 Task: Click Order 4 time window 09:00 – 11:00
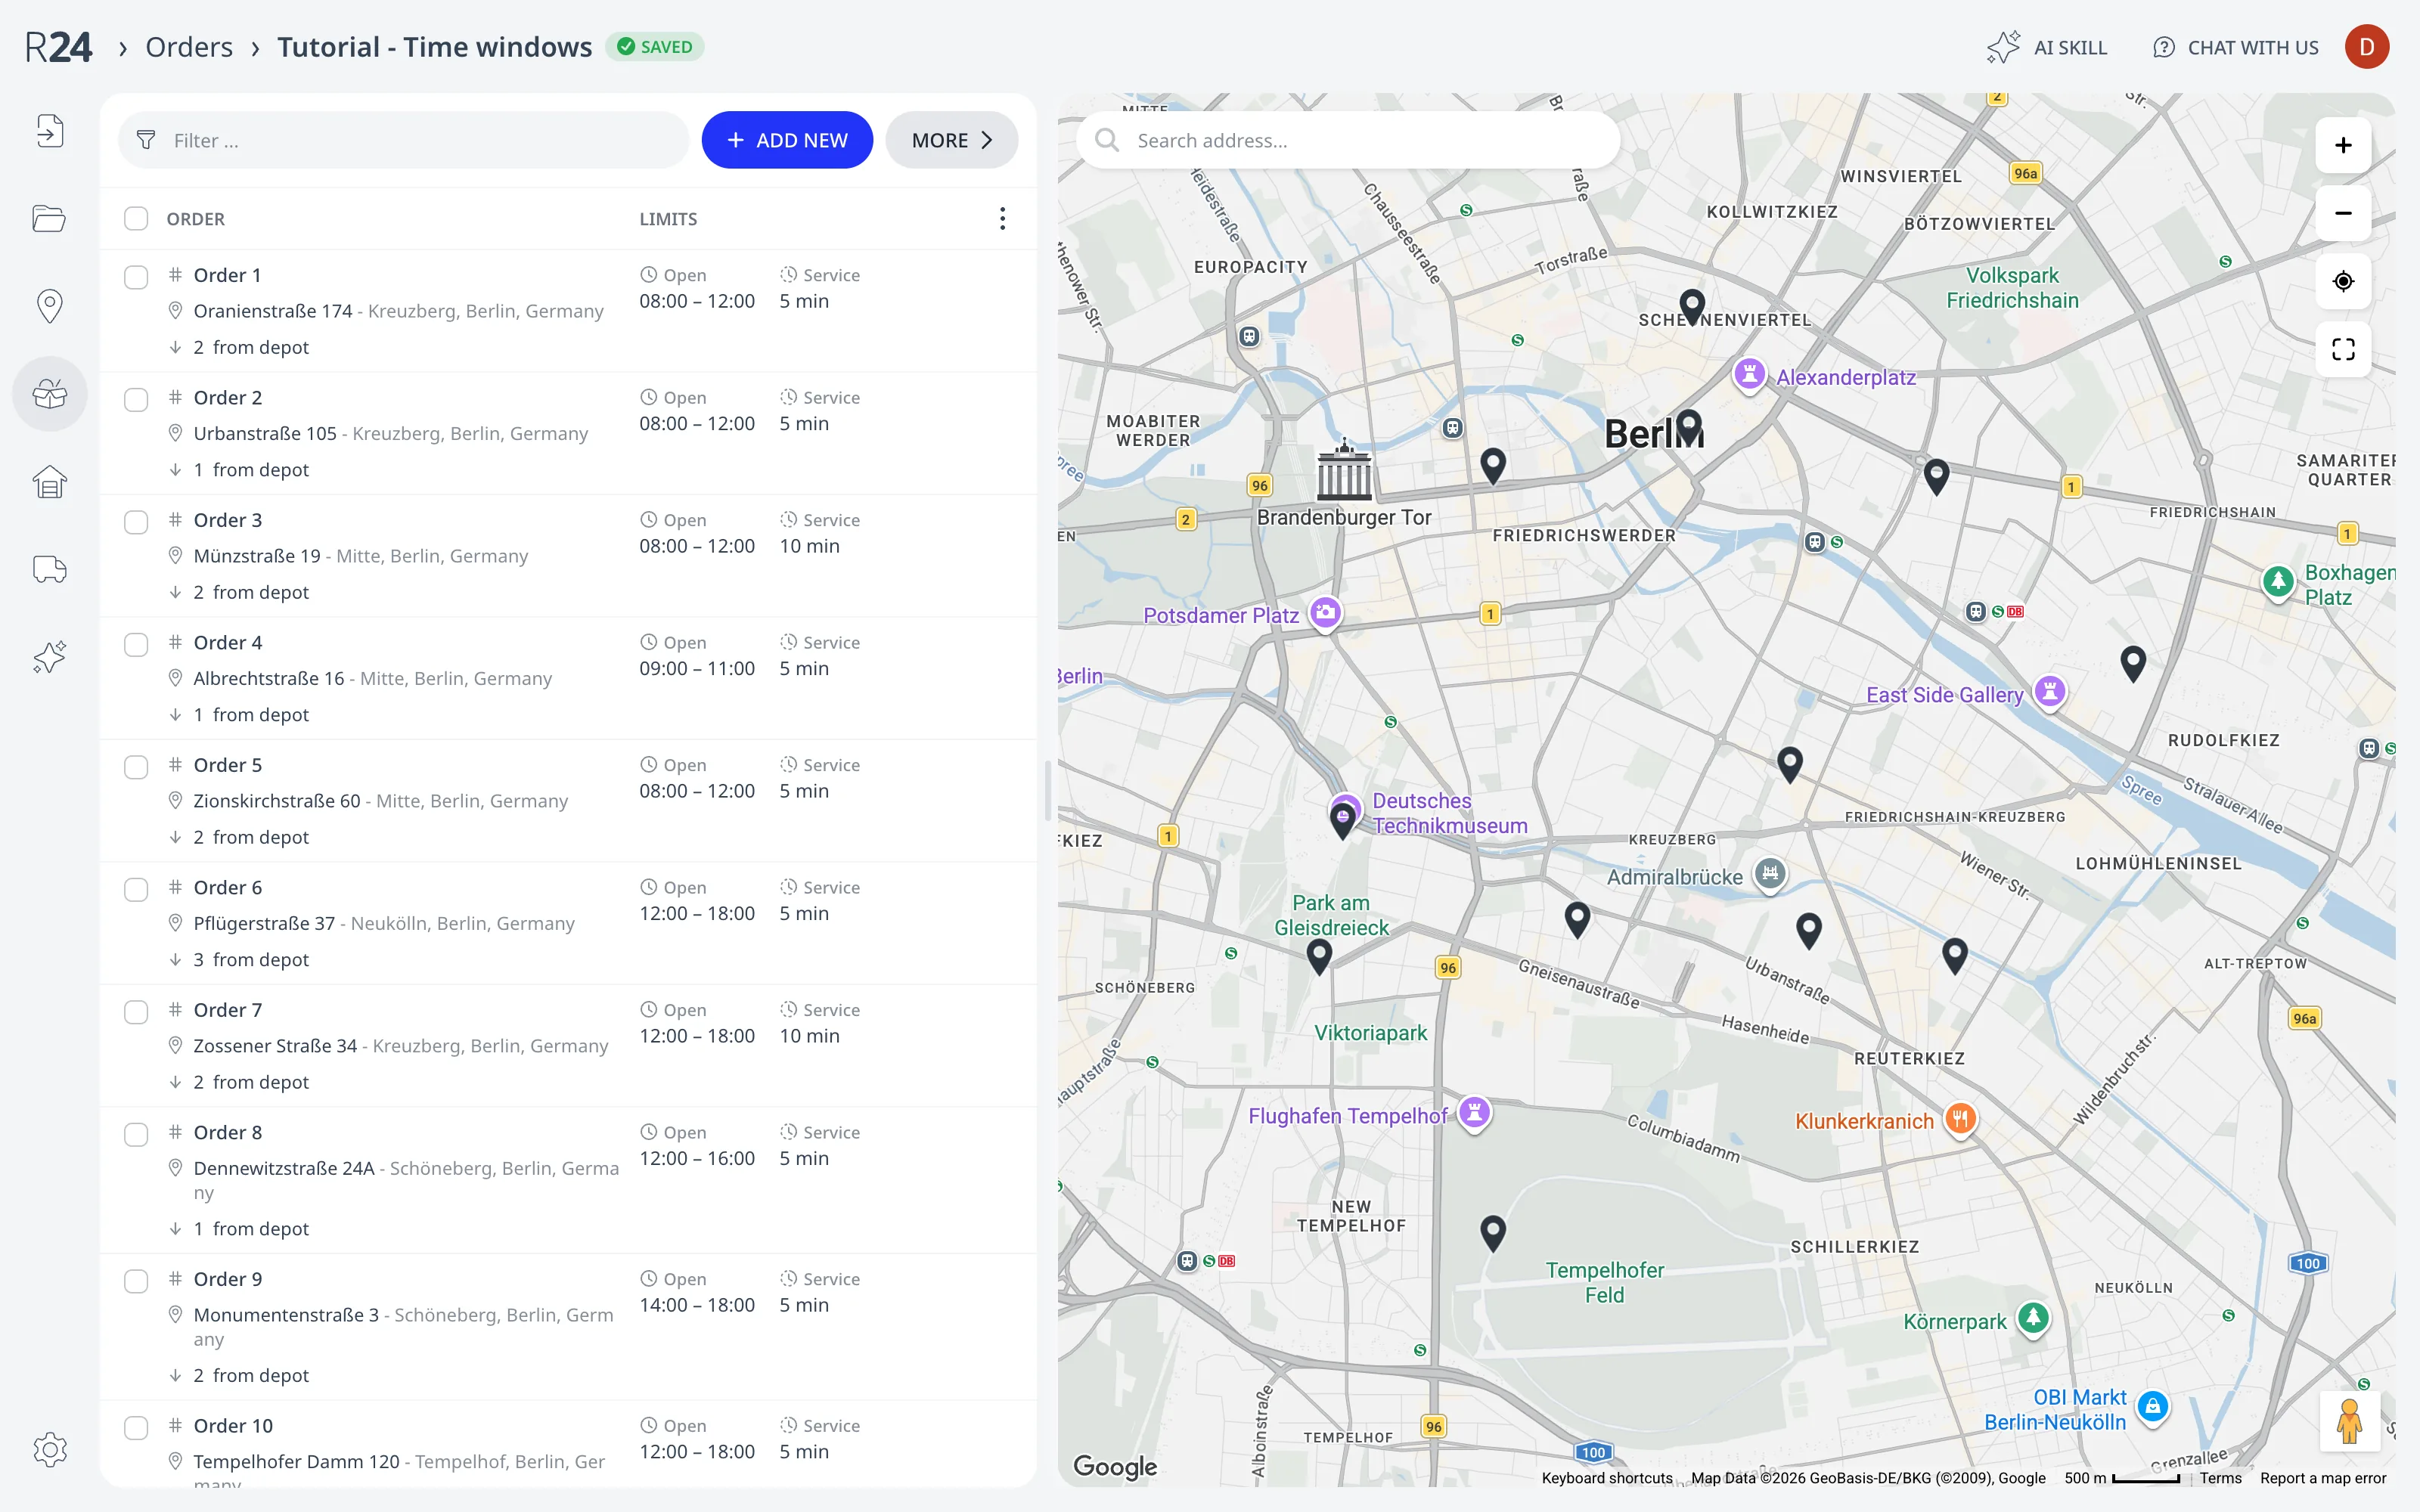click(697, 668)
